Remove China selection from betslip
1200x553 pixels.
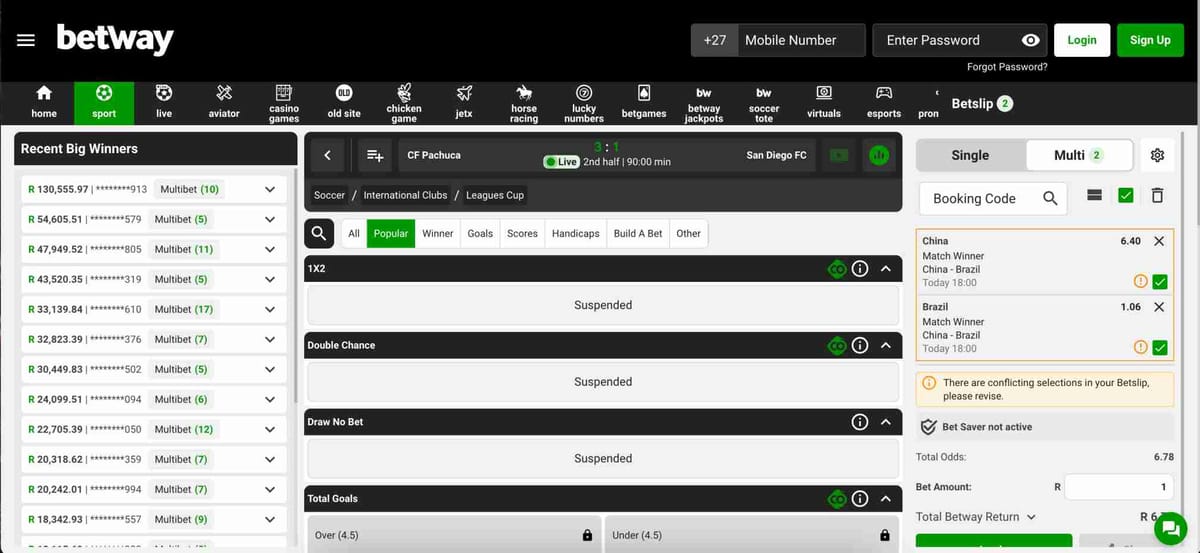(1159, 241)
